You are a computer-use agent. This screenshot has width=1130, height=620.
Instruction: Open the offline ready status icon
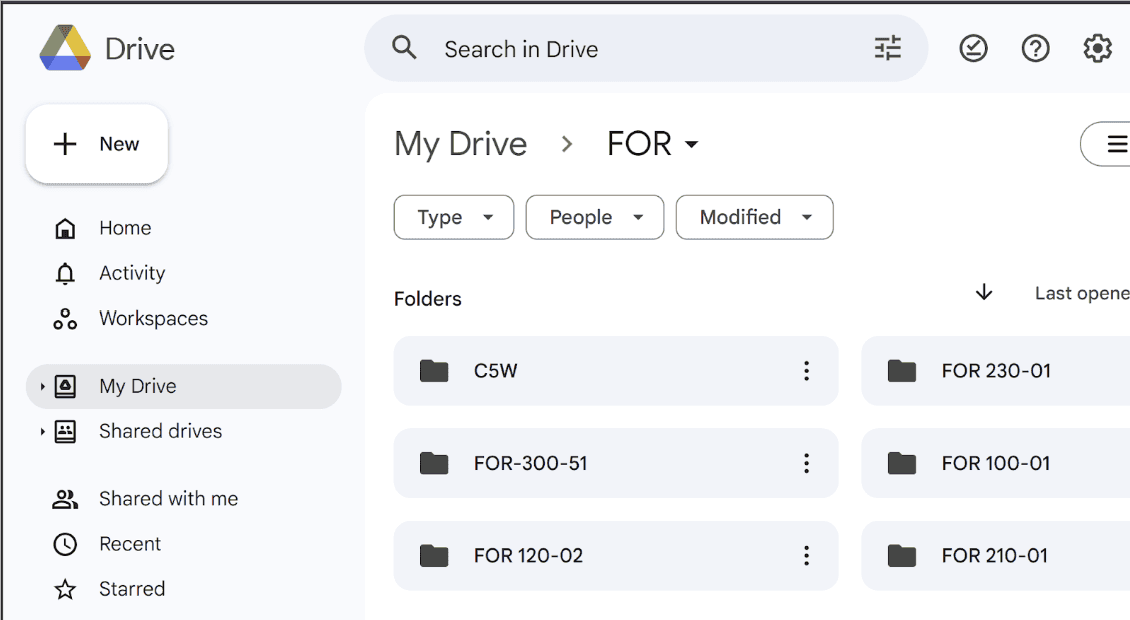coord(973,48)
